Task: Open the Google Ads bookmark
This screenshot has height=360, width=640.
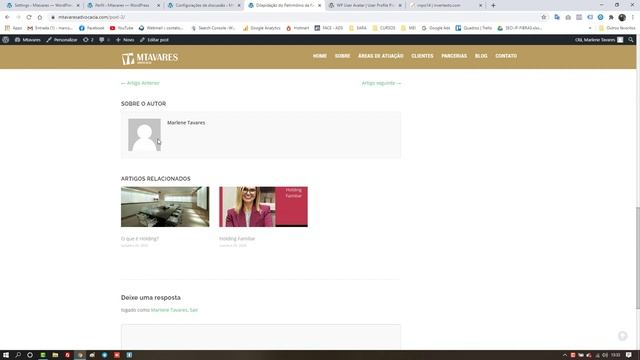Action: [x=436, y=28]
